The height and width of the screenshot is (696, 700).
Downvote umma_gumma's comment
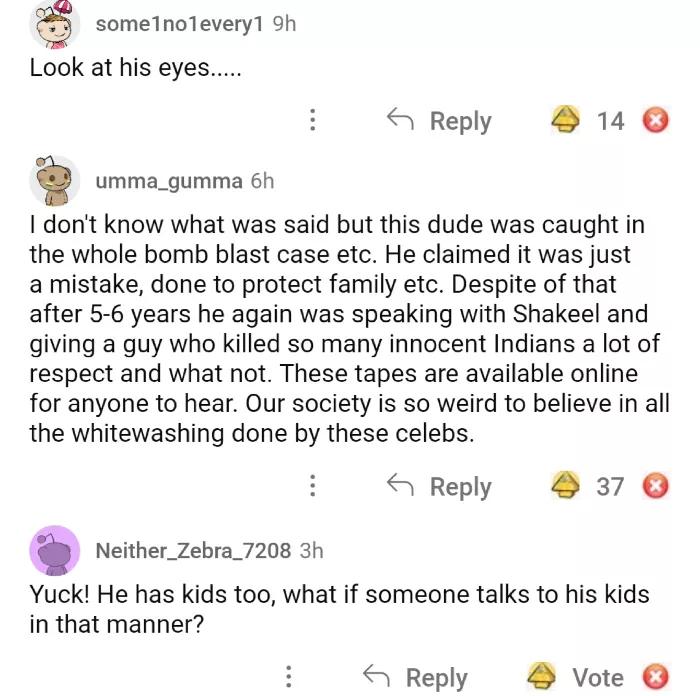coord(655,487)
